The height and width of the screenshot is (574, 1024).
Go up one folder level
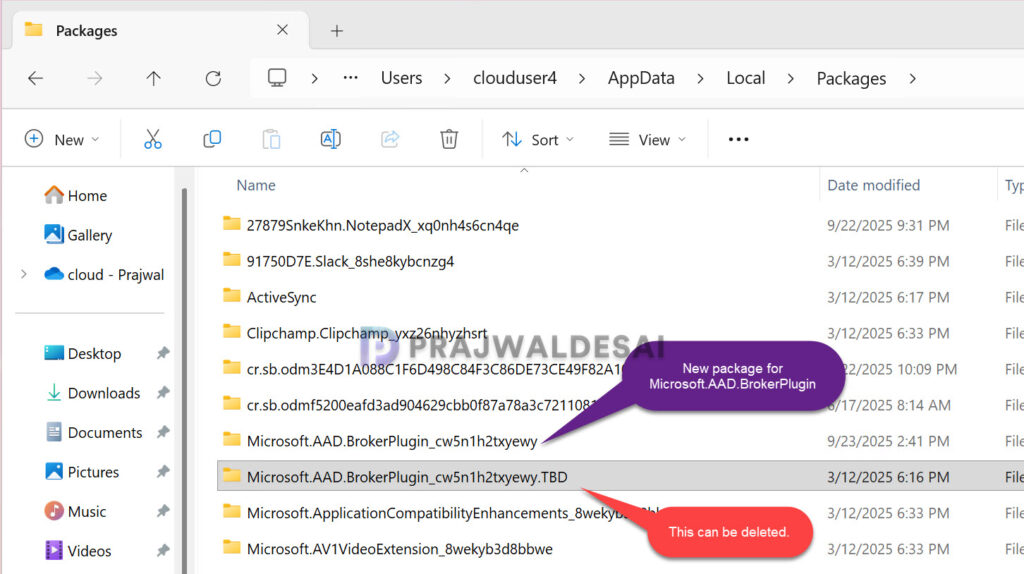click(153, 78)
